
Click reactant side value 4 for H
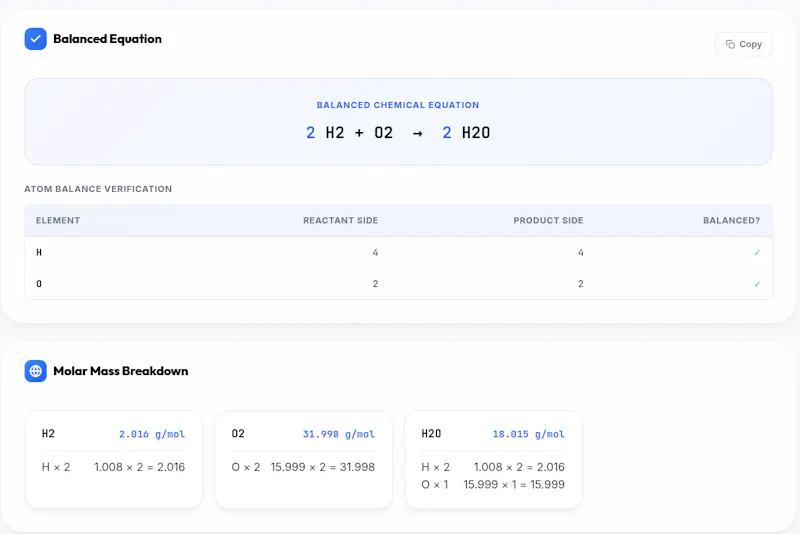point(375,252)
